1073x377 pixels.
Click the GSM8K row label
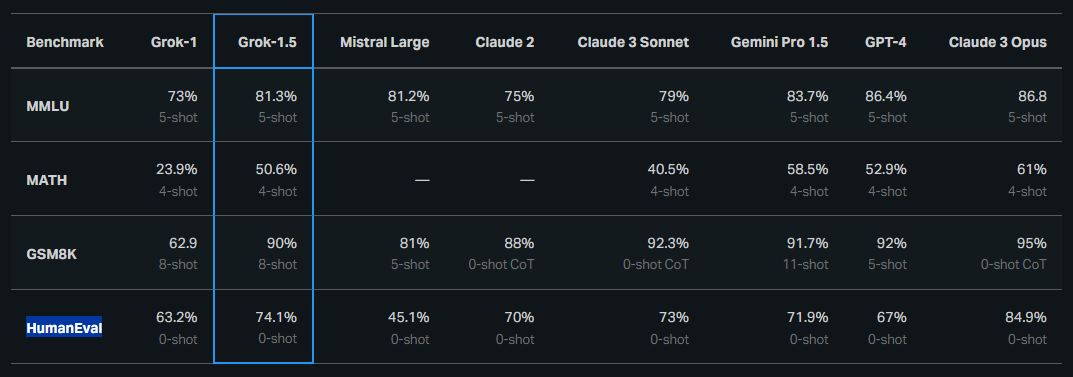click(51, 254)
